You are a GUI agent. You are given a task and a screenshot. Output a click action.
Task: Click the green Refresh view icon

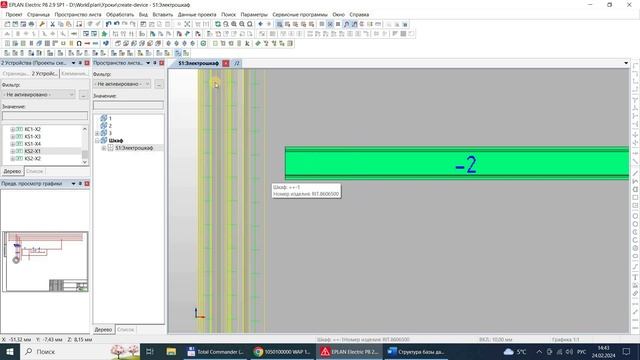tap(218, 24)
